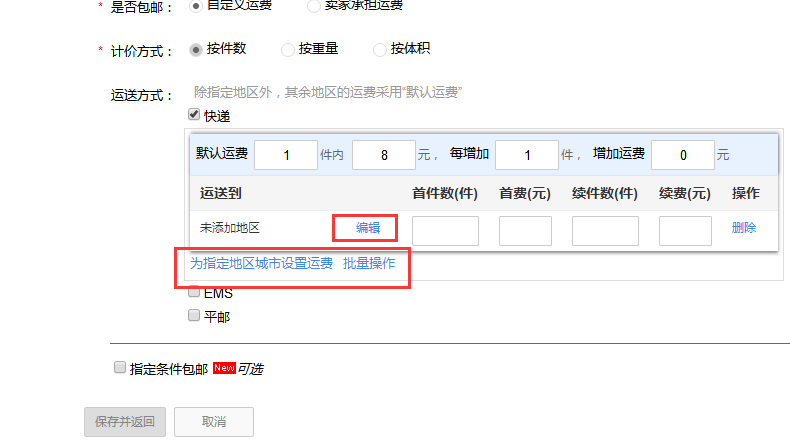
Task: Choose 按重量 pricing method
Action: click(288, 49)
